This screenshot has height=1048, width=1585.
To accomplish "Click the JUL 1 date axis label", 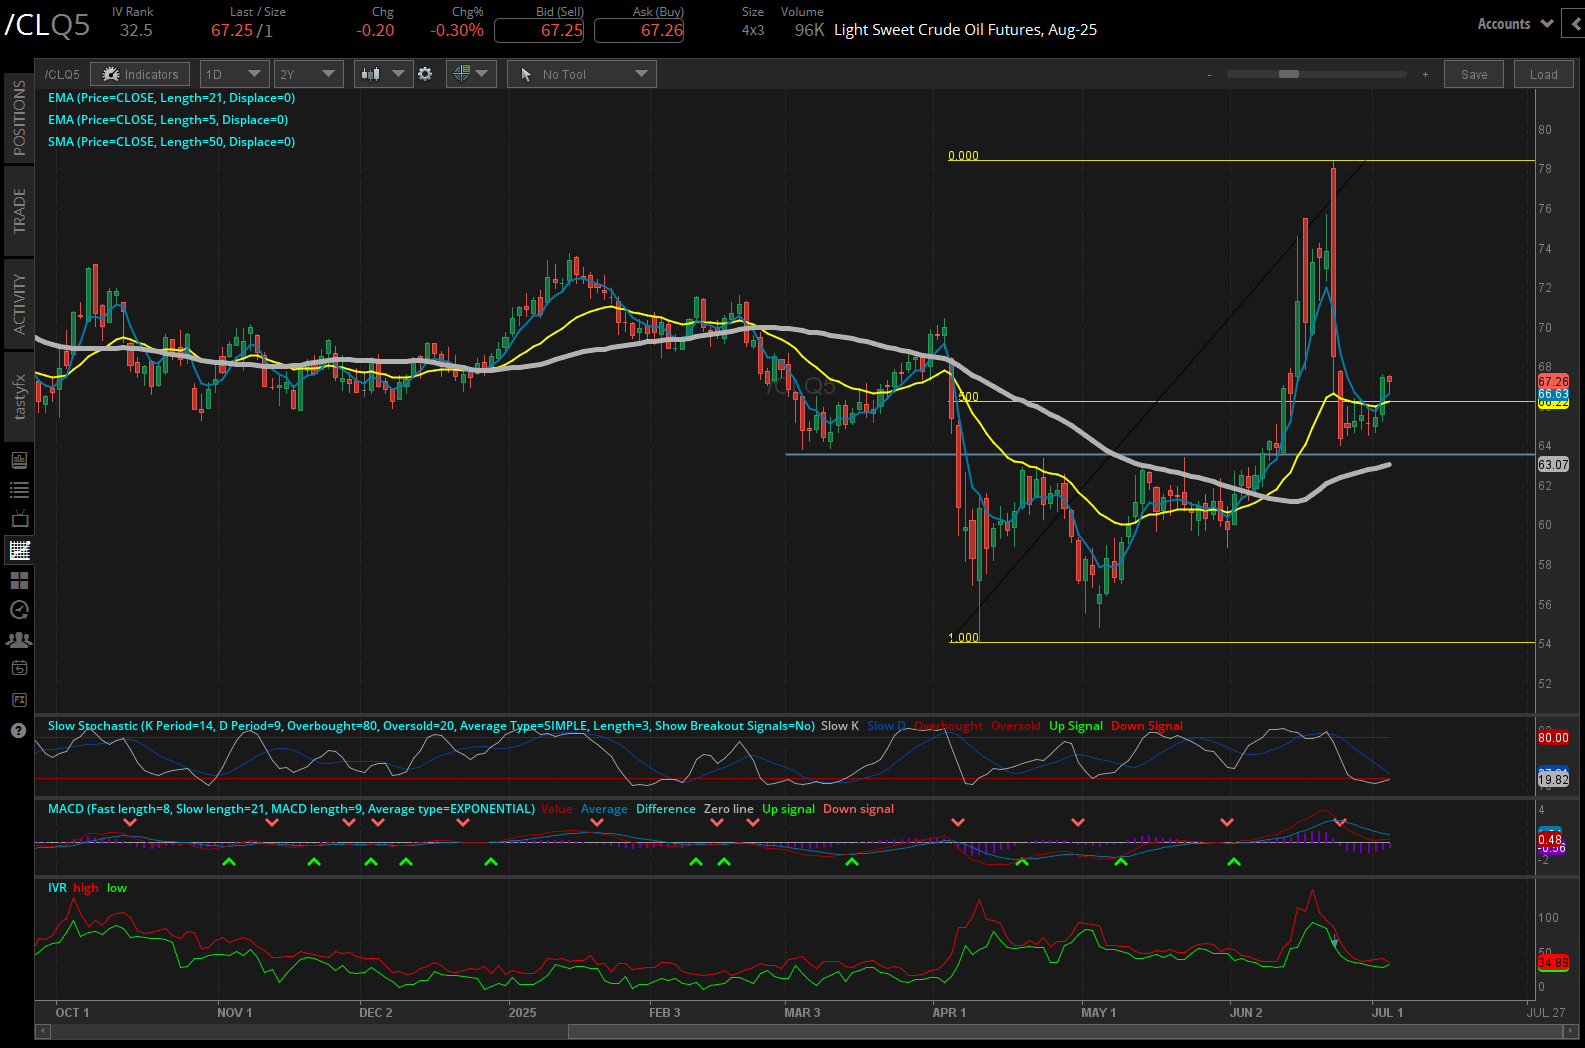I will 1387,1012.
